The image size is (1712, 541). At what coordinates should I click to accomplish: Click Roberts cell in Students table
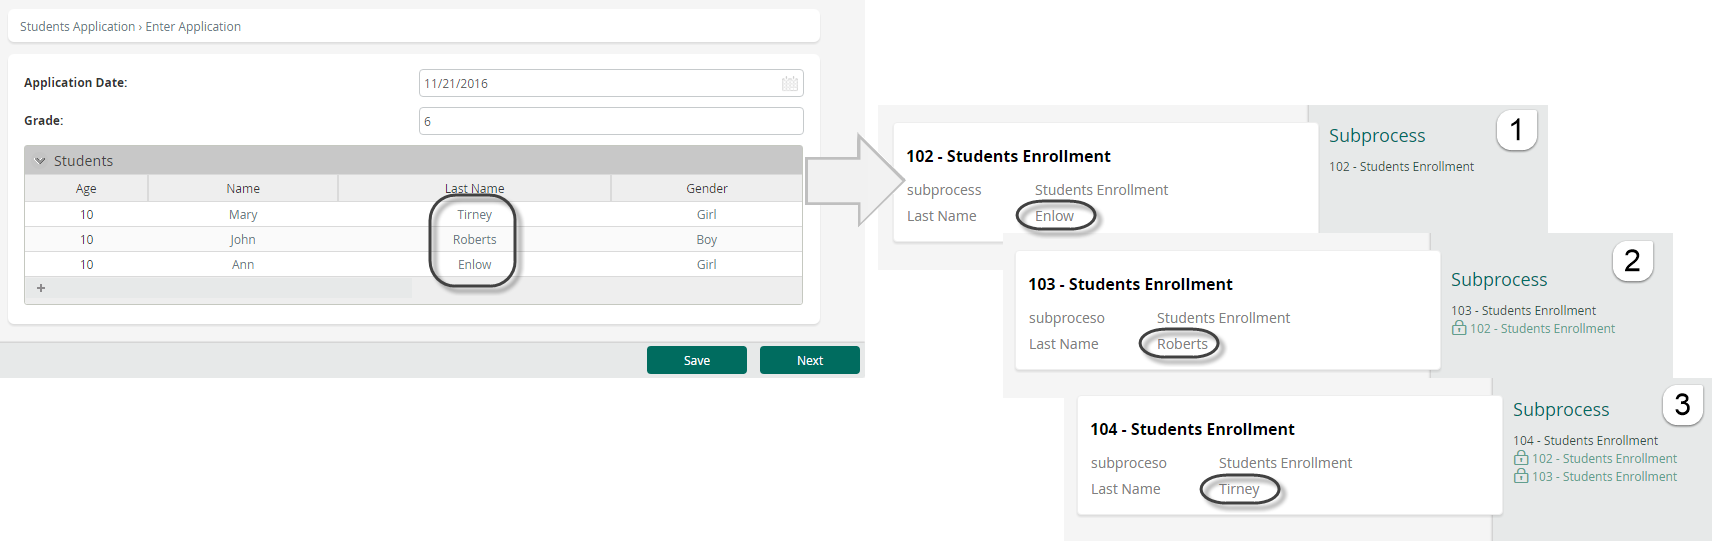474,239
